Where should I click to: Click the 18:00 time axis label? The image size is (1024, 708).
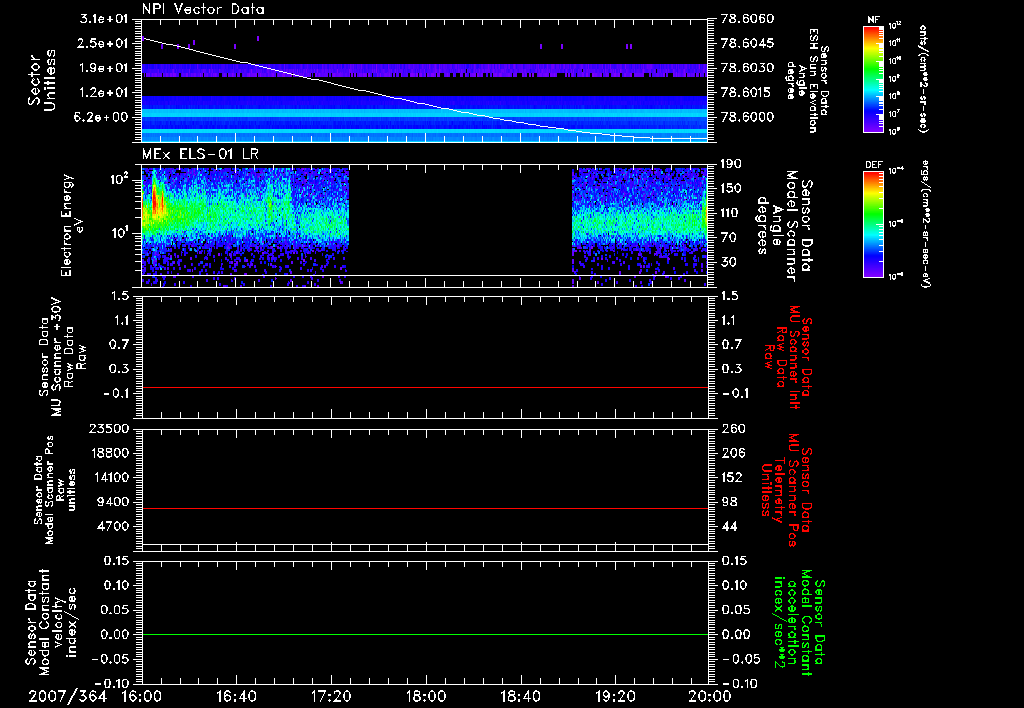point(425,695)
